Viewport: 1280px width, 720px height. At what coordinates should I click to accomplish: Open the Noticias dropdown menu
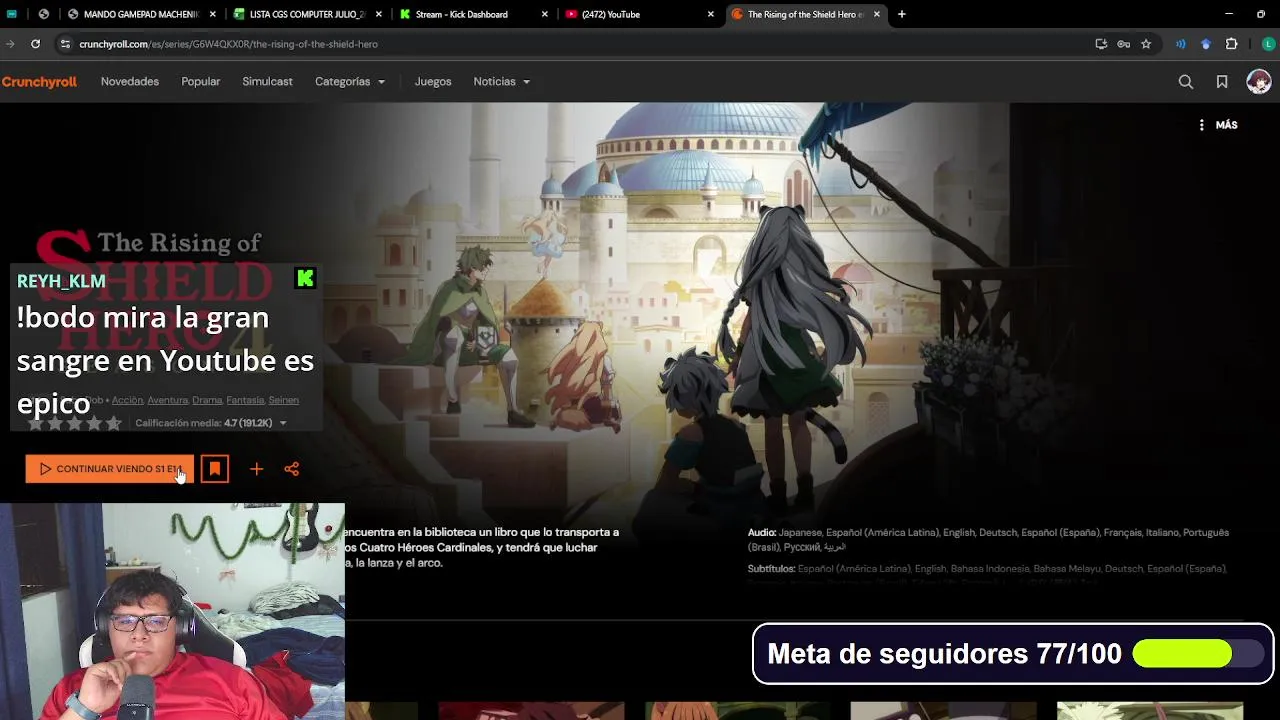coord(502,82)
